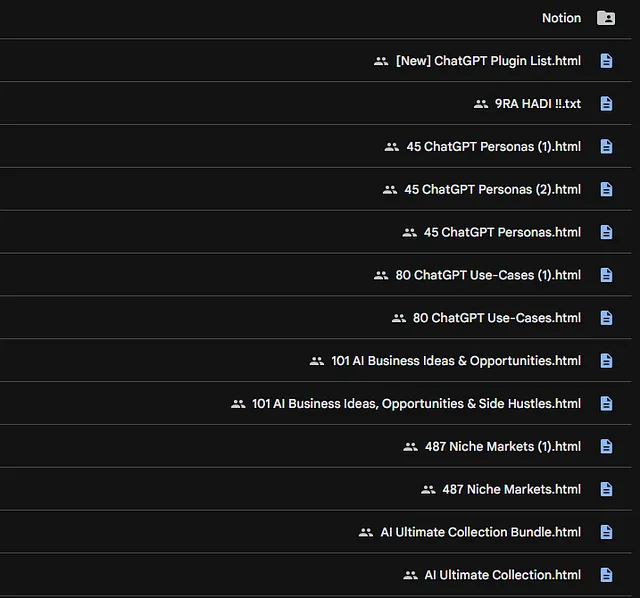Click document icon of 45 ChatGPT Personas (2).html
Image resolution: width=640 pixels, height=598 pixels.
[606, 189]
